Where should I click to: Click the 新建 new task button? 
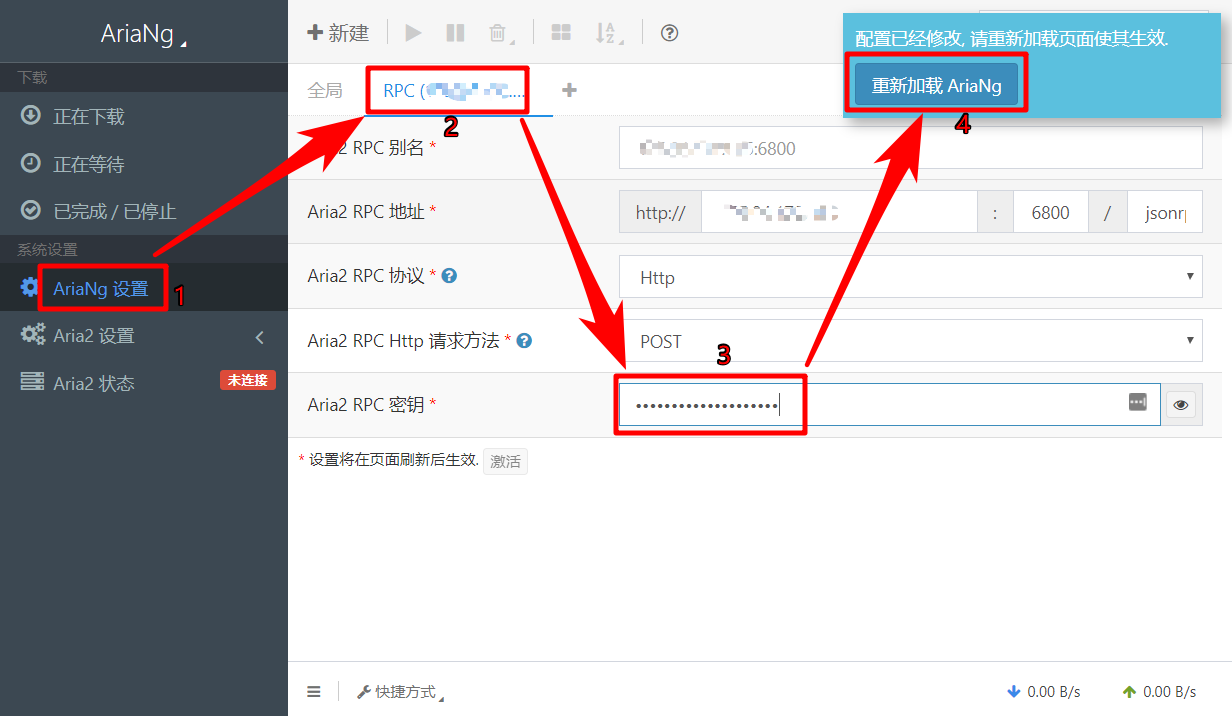click(x=338, y=33)
